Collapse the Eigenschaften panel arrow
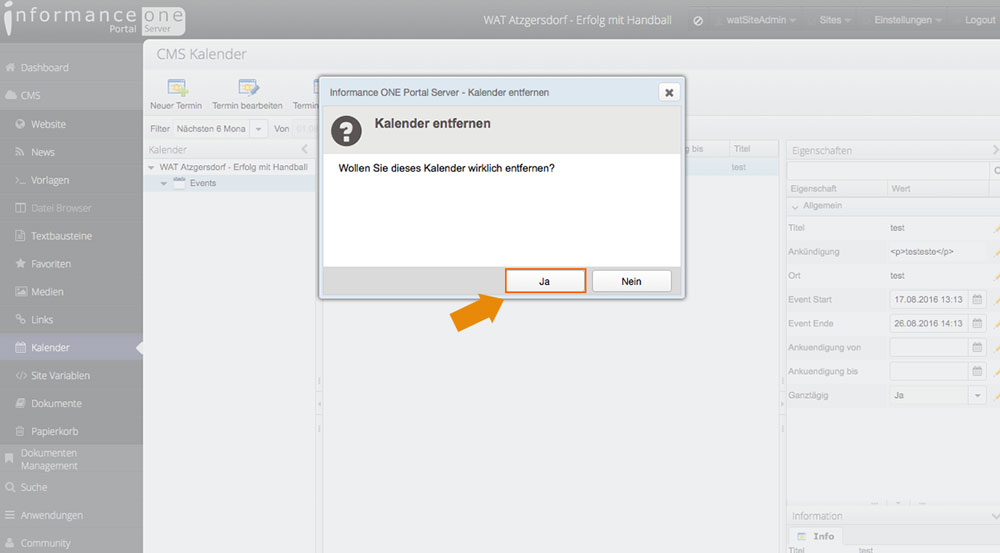 995,150
